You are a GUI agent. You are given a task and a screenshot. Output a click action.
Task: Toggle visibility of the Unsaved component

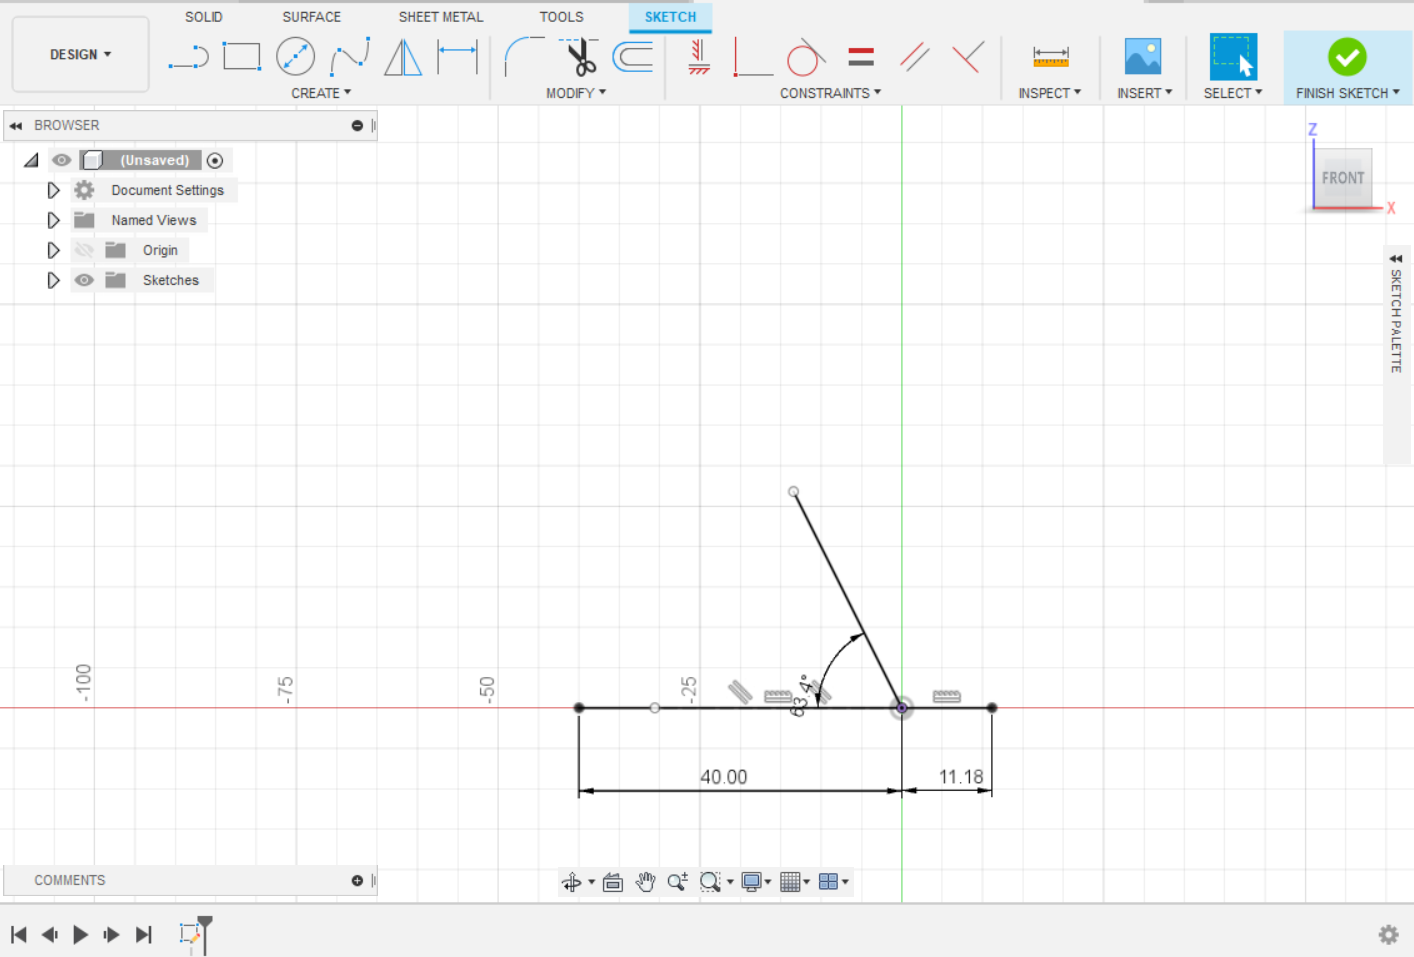tap(61, 160)
